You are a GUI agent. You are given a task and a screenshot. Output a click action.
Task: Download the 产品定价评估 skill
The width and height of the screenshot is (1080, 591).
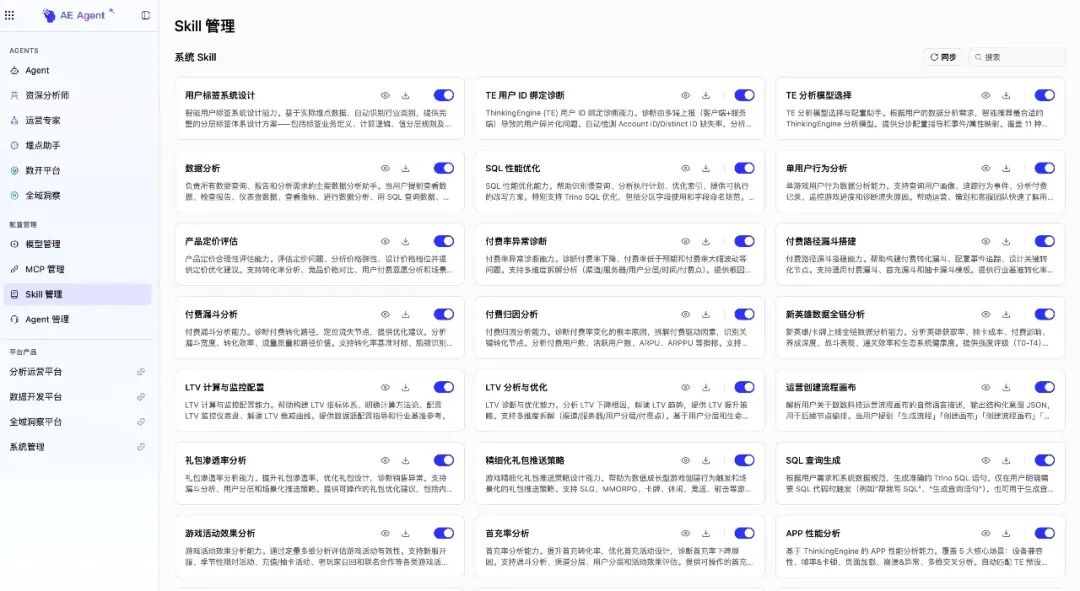(406, 241)
